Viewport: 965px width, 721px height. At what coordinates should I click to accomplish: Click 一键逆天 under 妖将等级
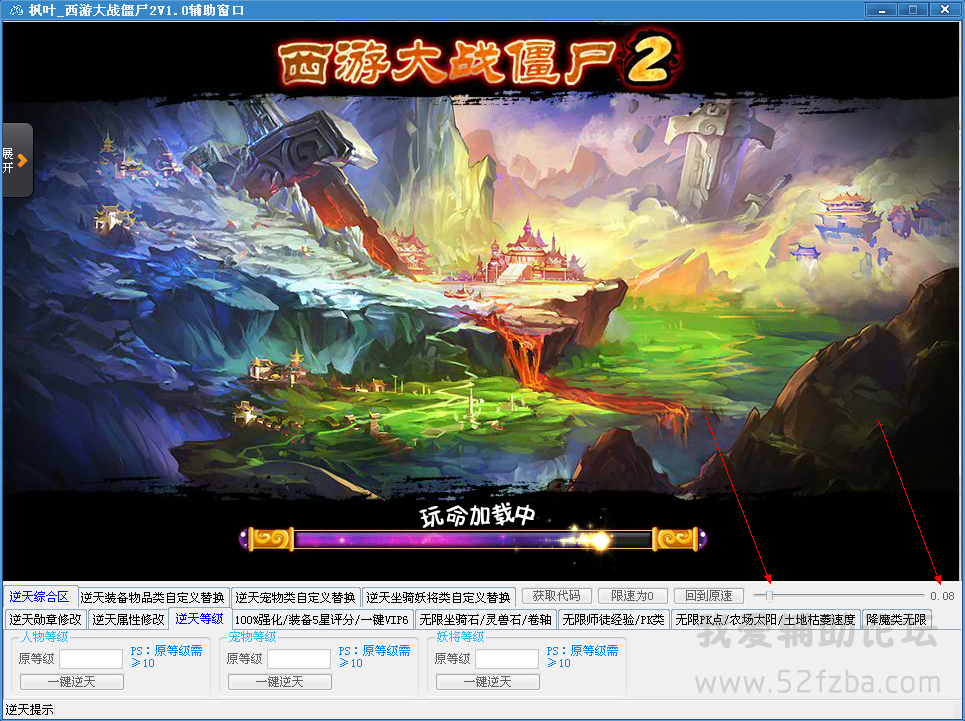click(488, 682)
